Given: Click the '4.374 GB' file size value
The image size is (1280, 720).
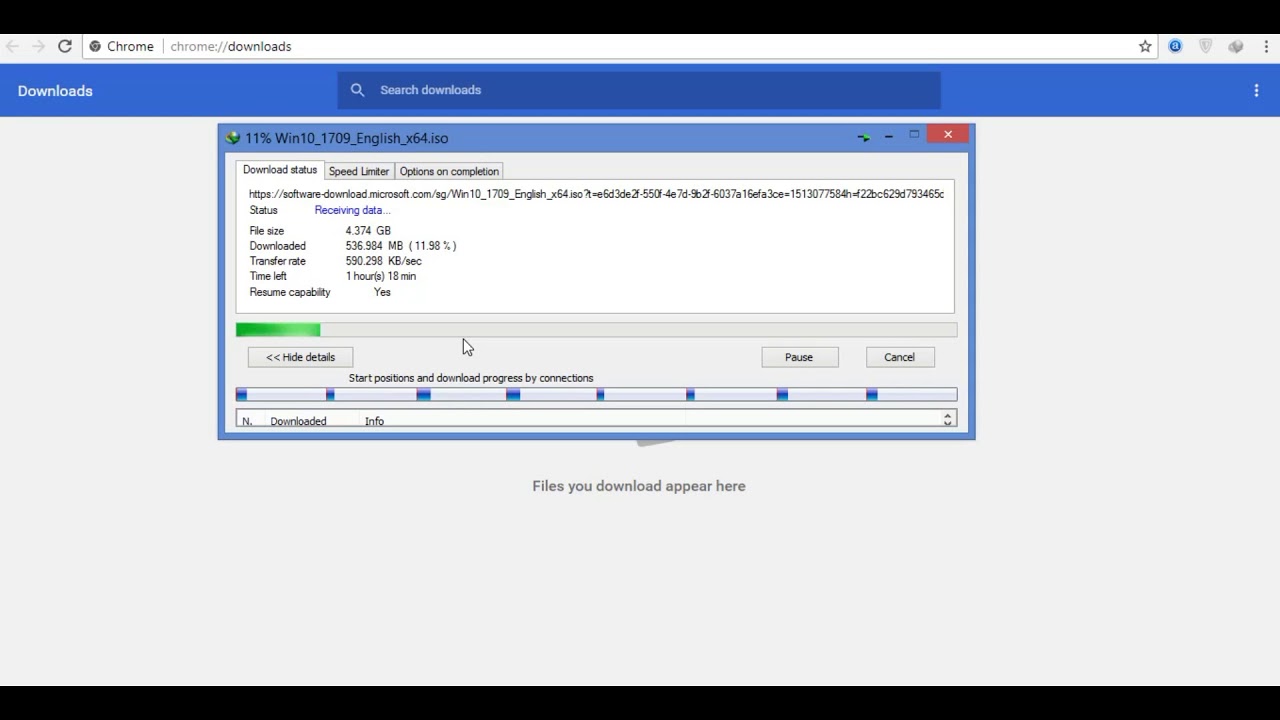Looking at the screenshot, I should [x=368, y=231].
